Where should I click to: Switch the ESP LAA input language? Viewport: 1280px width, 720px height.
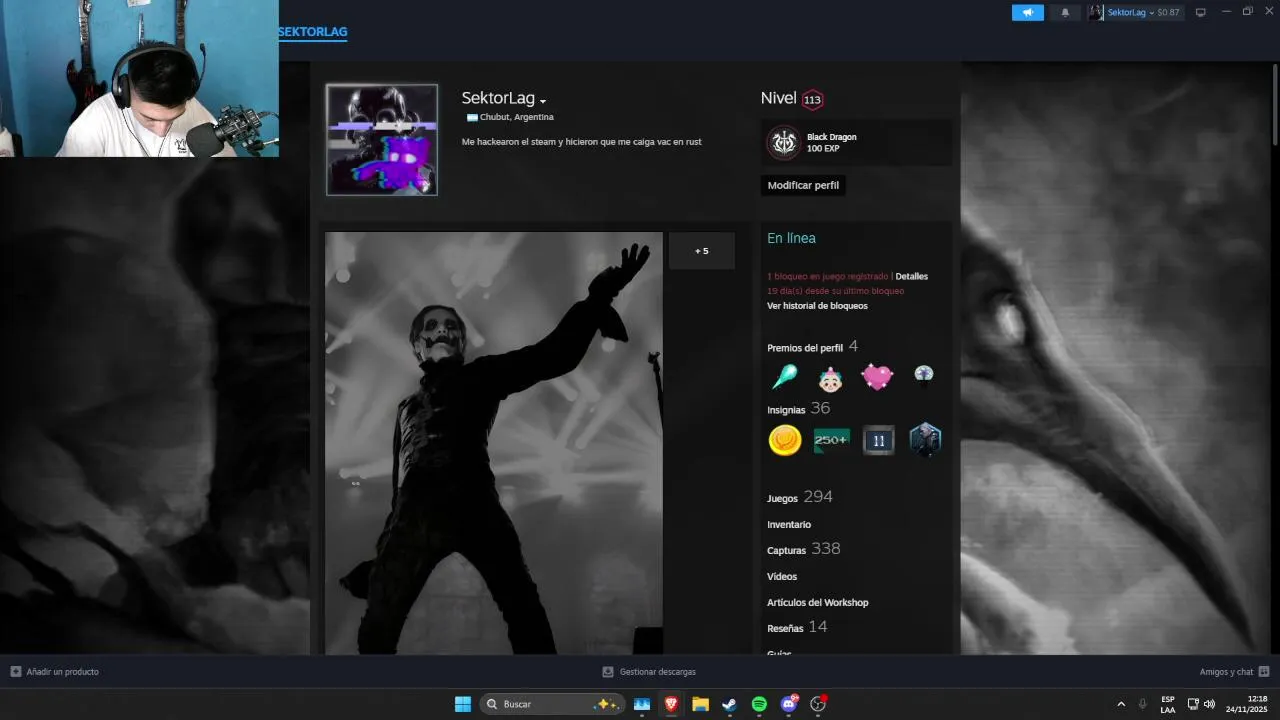[x=1168, y=704]
